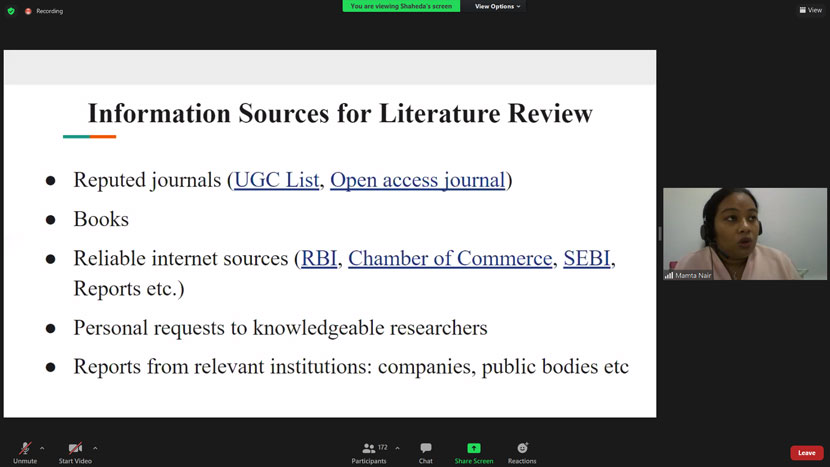Open the Chat panel
Image resolution: width=830 pixels, height=467 pixels.
pyautogui.click(x=426, y=449)
